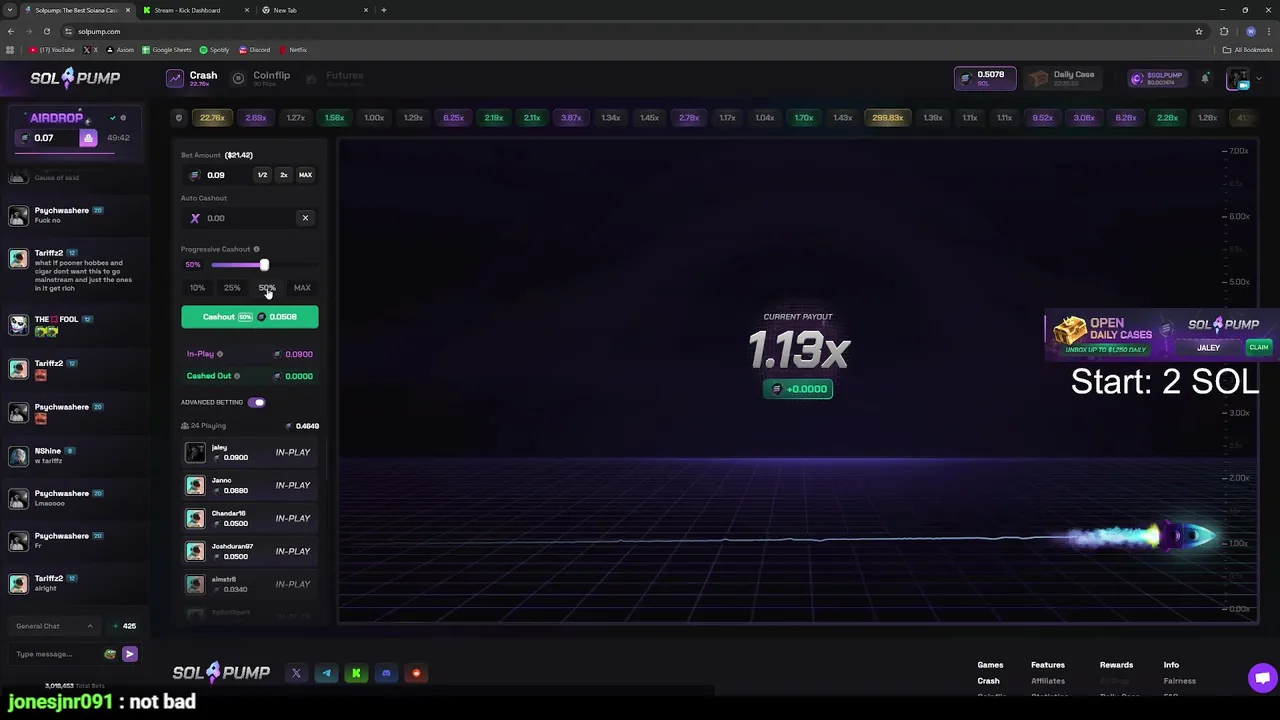Open the YouTube bookmark
The height and width of the screenshot is (720, 1280).
tap(52, 50)
